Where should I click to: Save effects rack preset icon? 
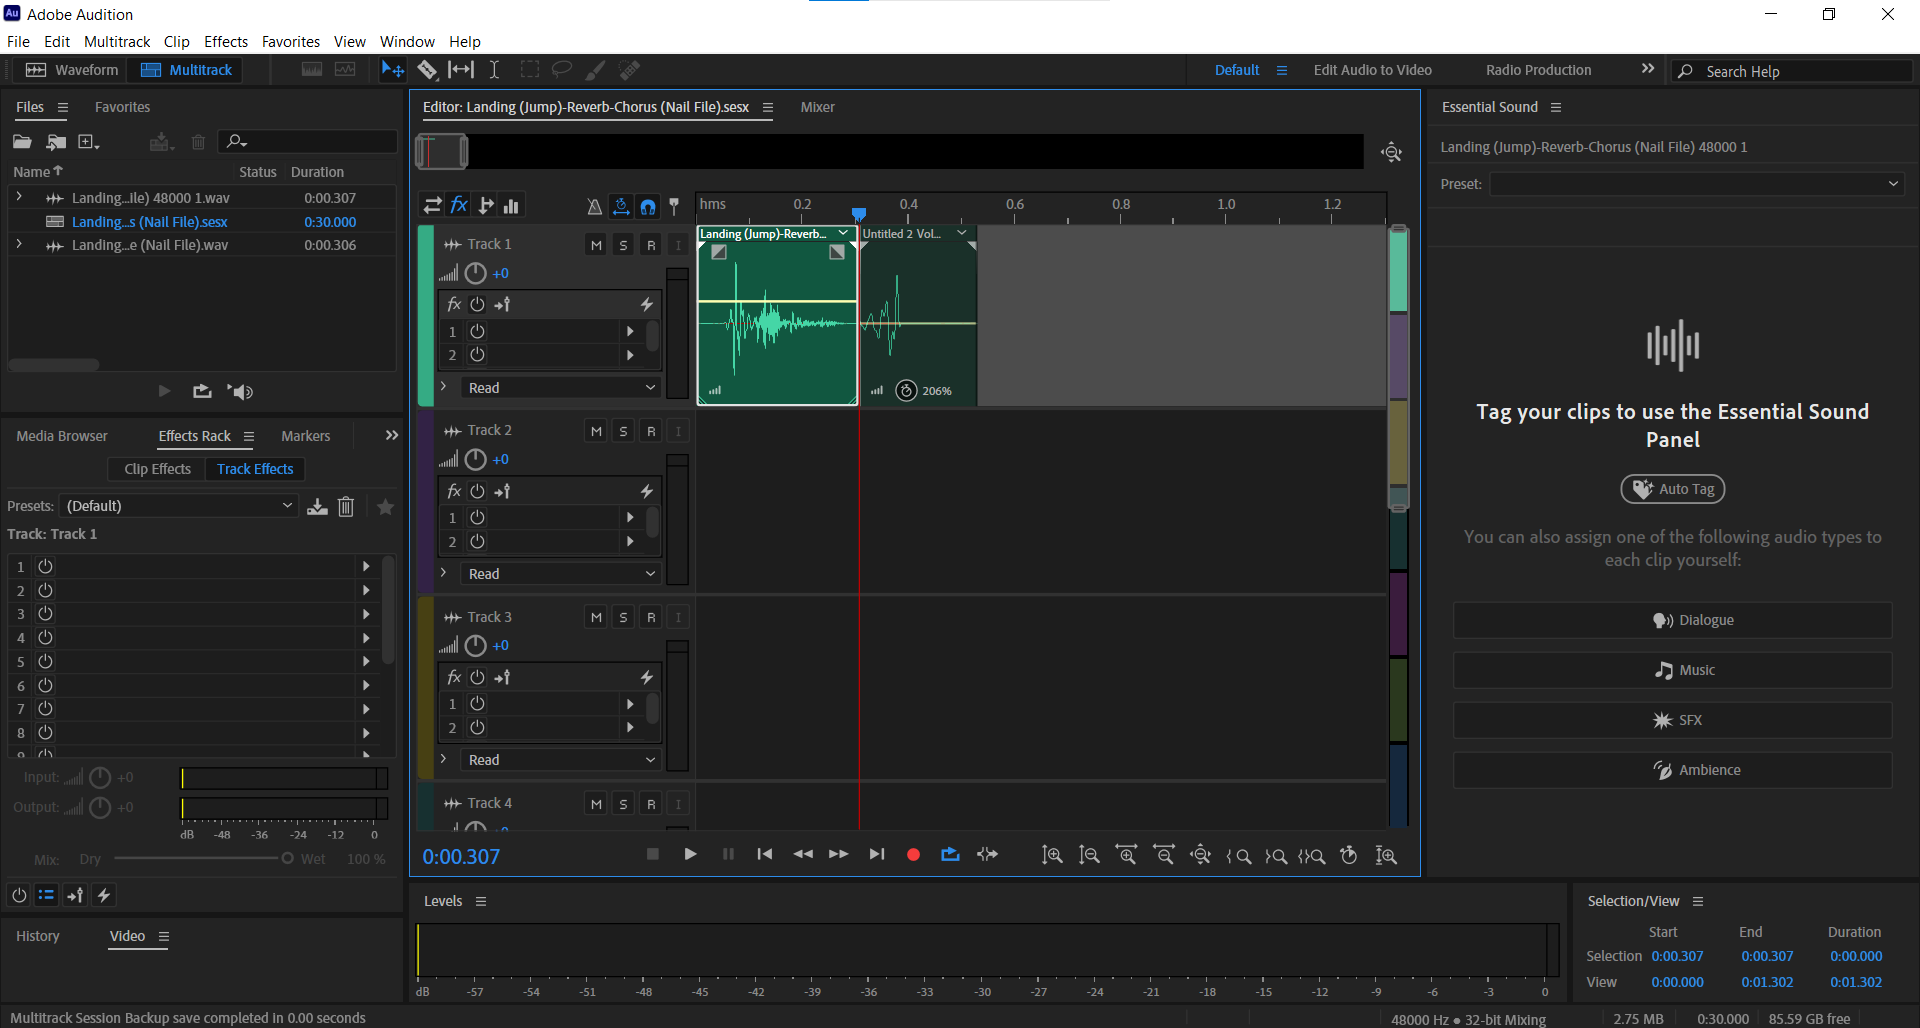317,506
